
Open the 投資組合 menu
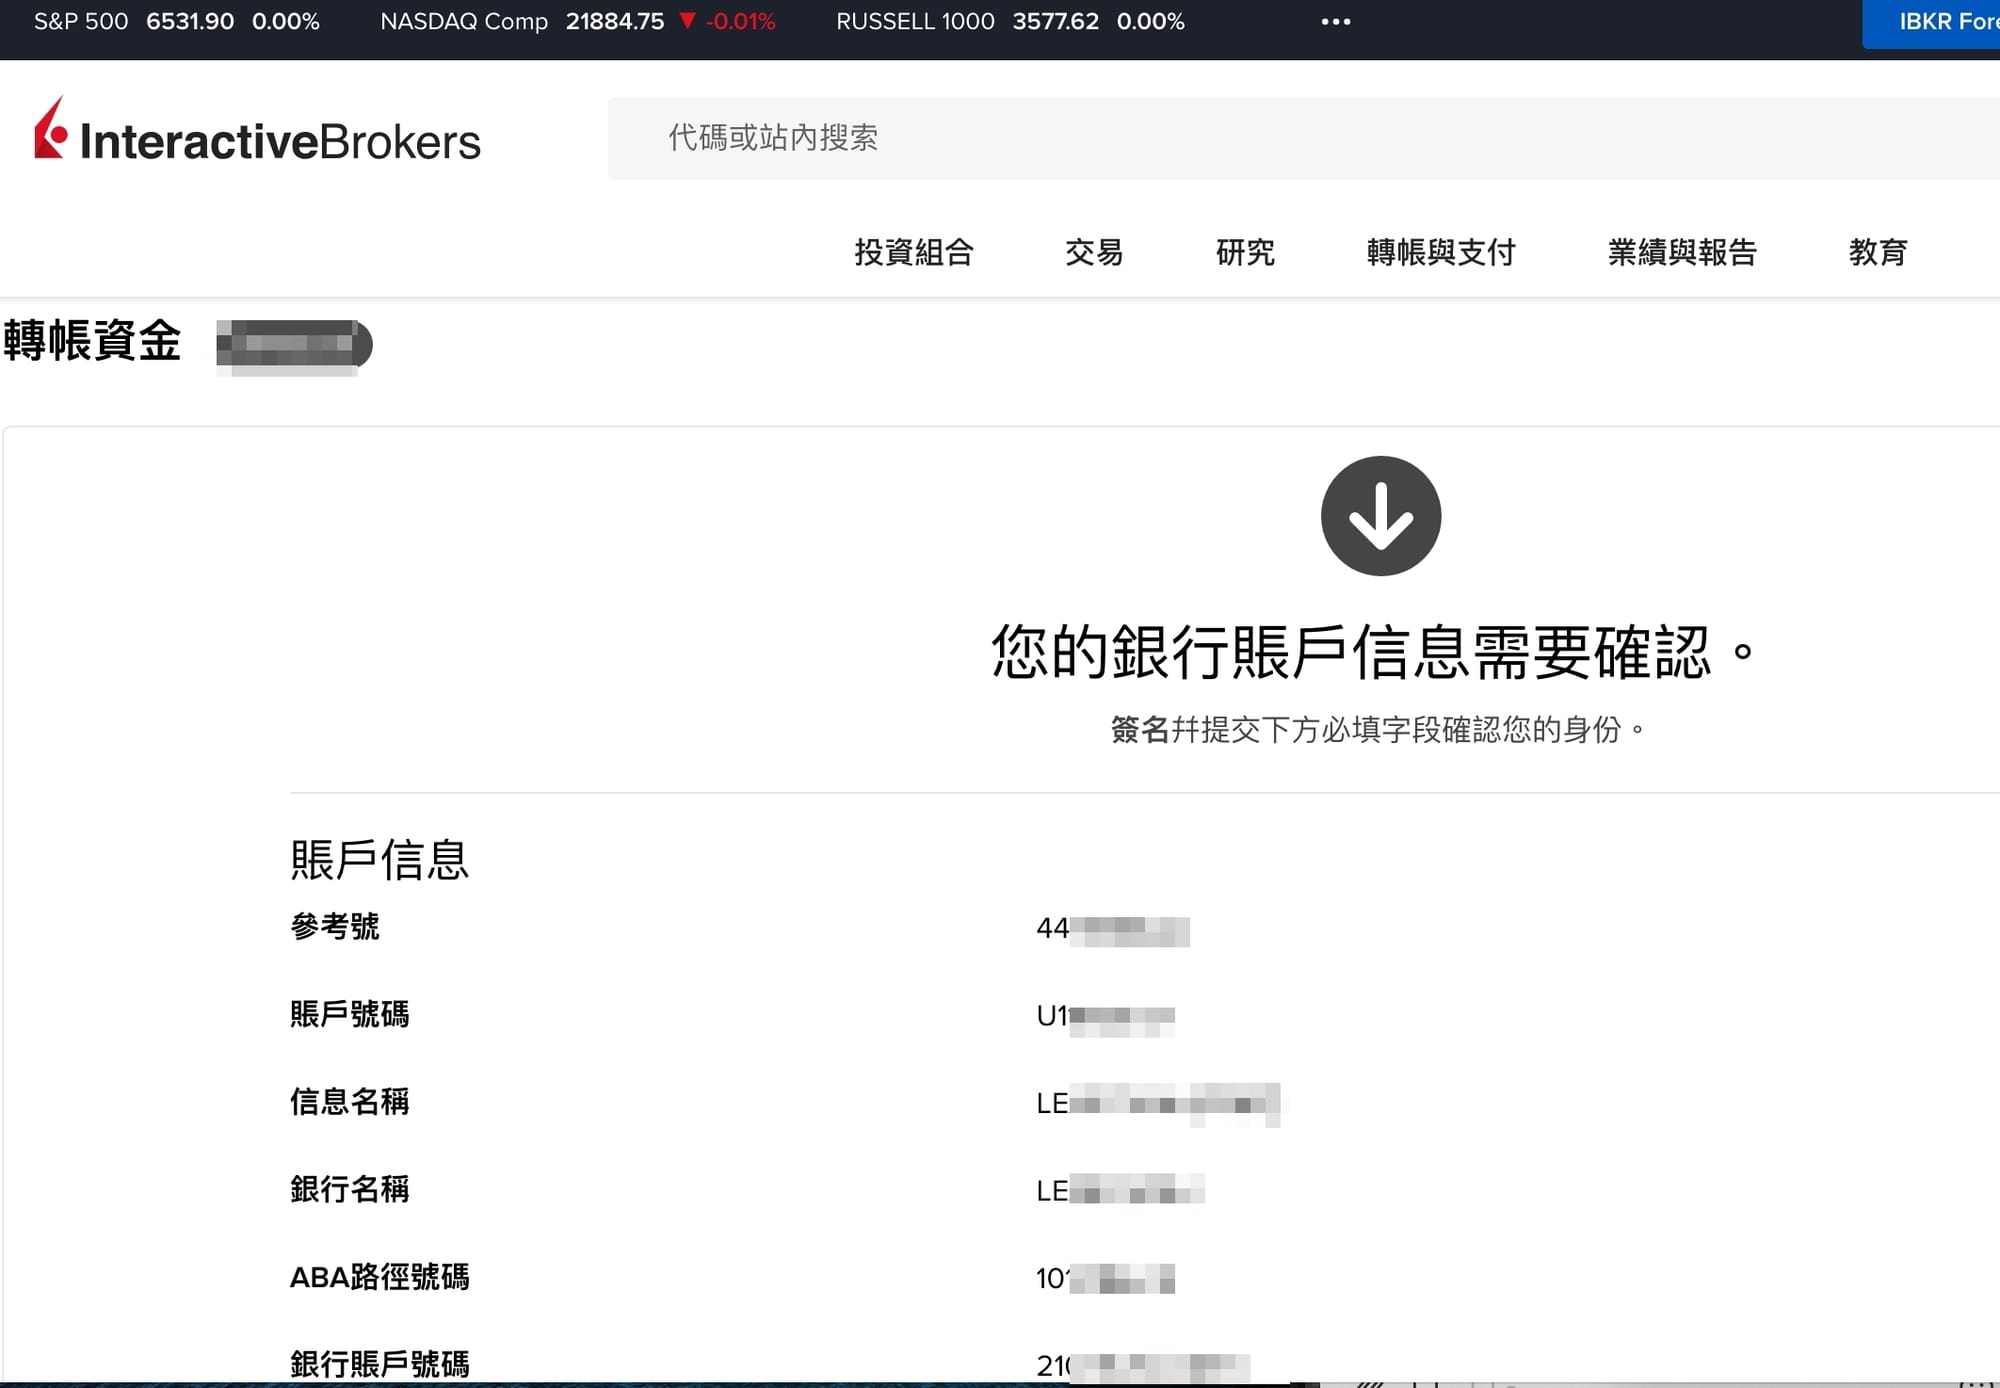point(914,252)
